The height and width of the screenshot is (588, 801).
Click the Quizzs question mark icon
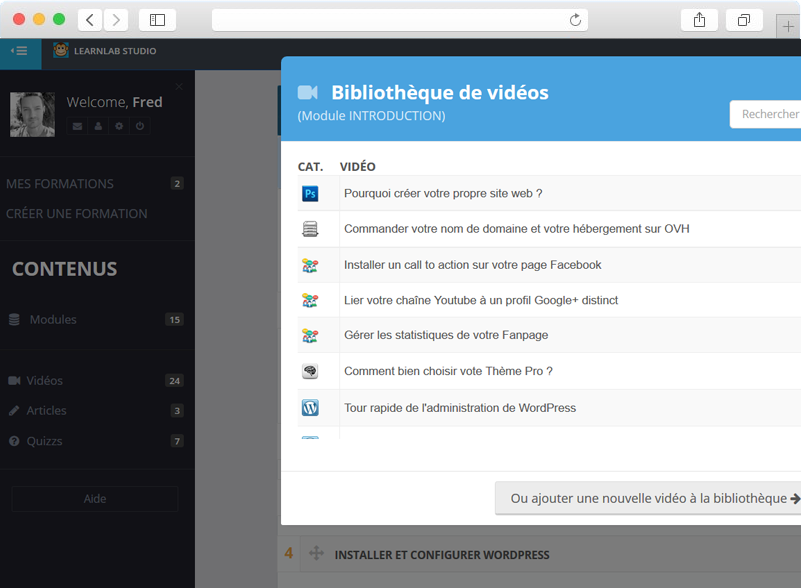(14, 441)
